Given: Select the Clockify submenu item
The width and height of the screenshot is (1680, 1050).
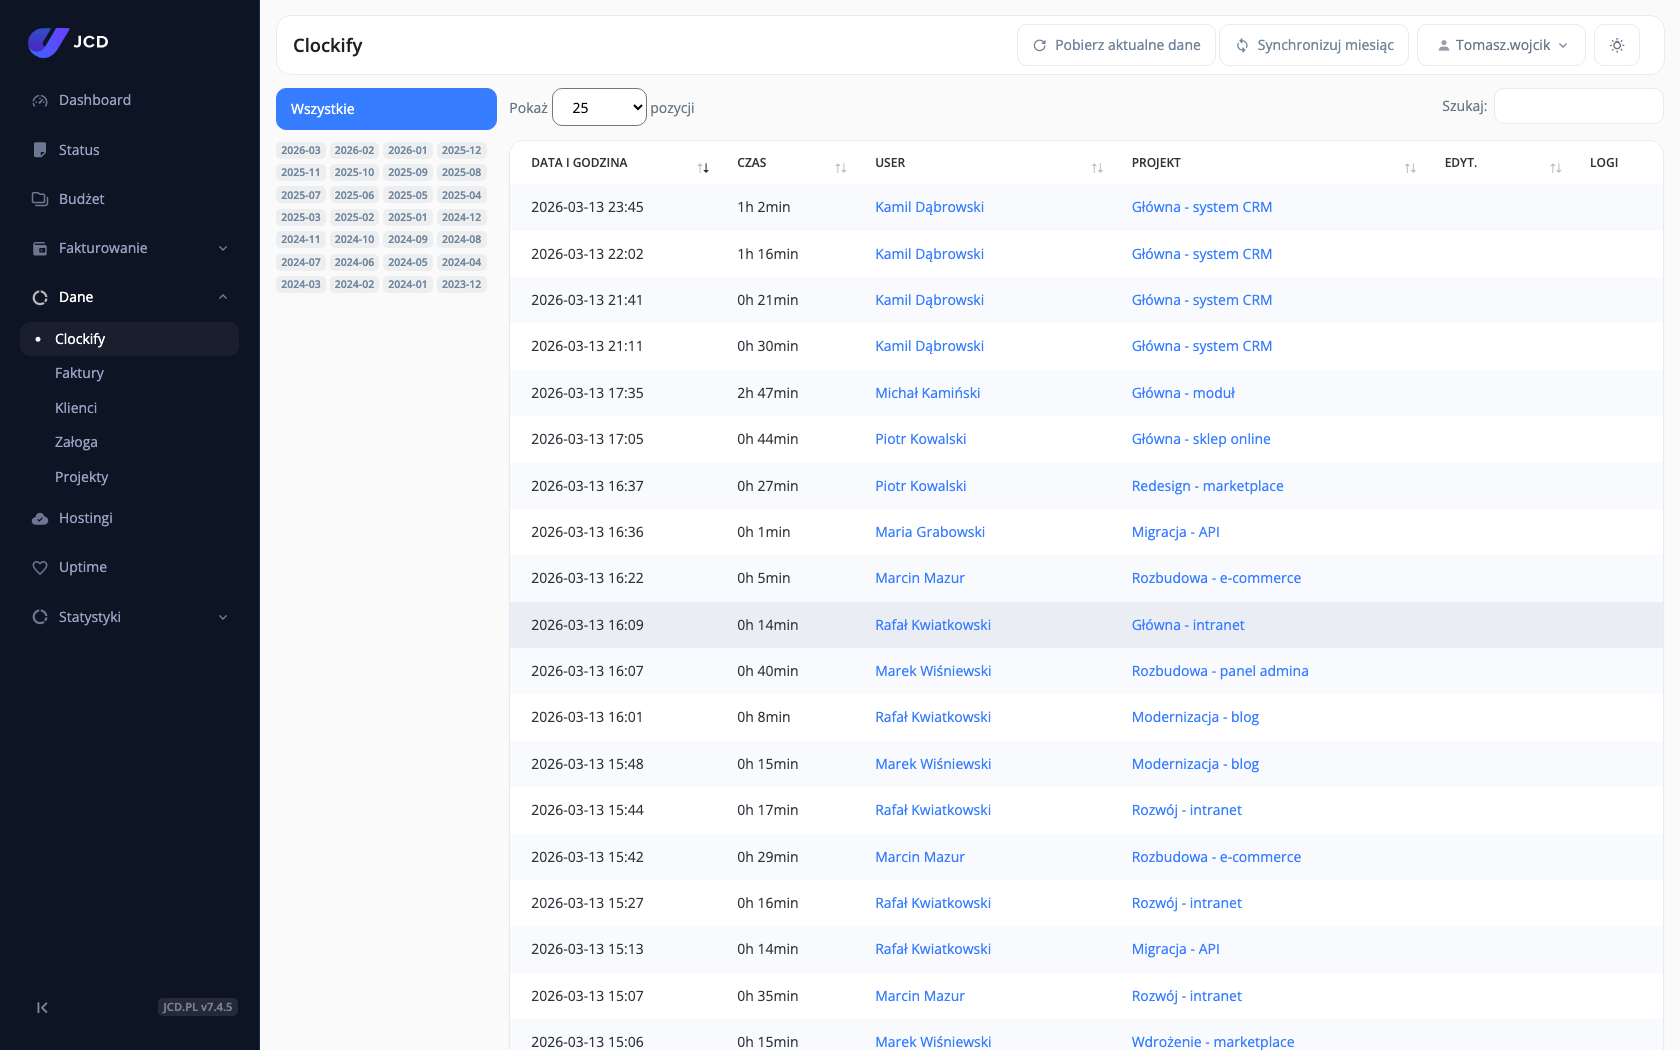Looking at the screenshot, I should (129, 339).
